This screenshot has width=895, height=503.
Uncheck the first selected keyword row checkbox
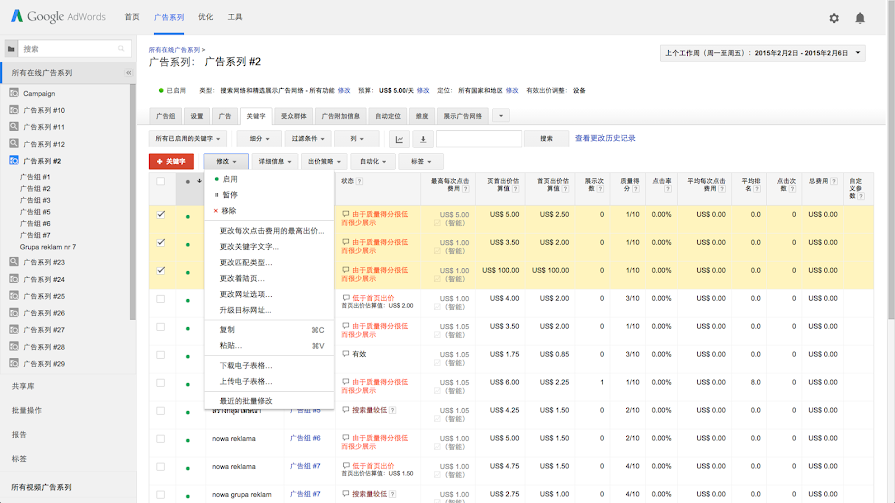pos(161,214)
